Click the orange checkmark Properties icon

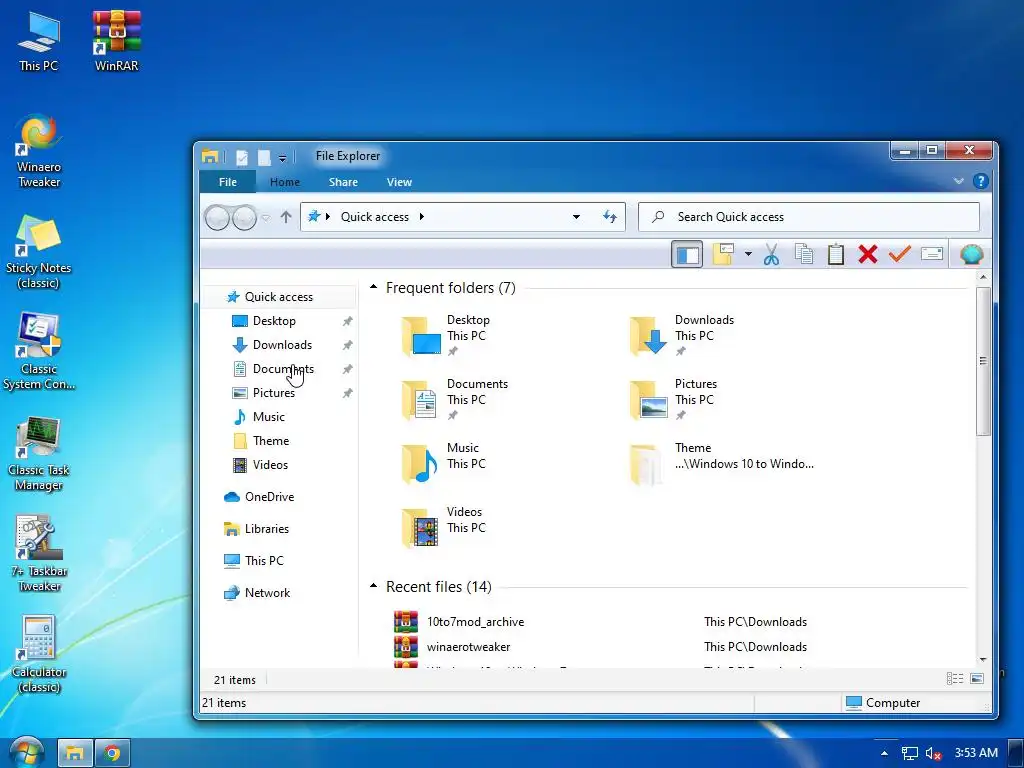coord(900,254)
